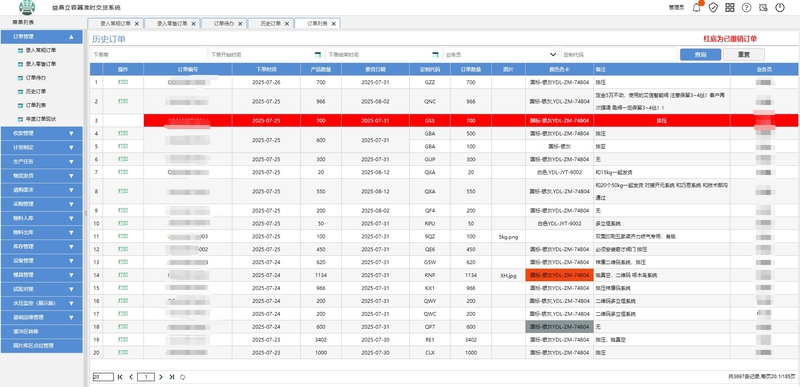This screenshot has width=800, height=387.
Task: Click icon beside 年度订单现状 in sidebar
Action: (20, 119)
